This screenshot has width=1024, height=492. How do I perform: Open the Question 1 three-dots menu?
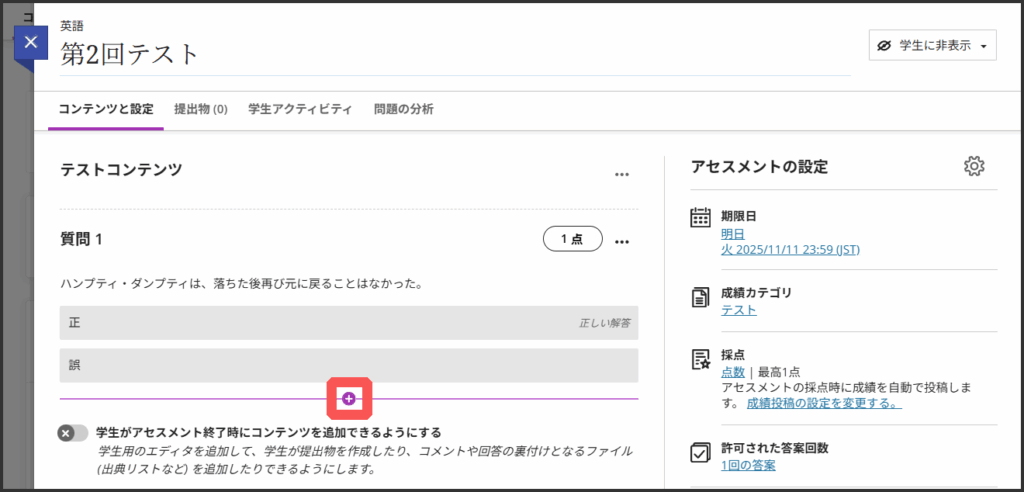(622, 241)
